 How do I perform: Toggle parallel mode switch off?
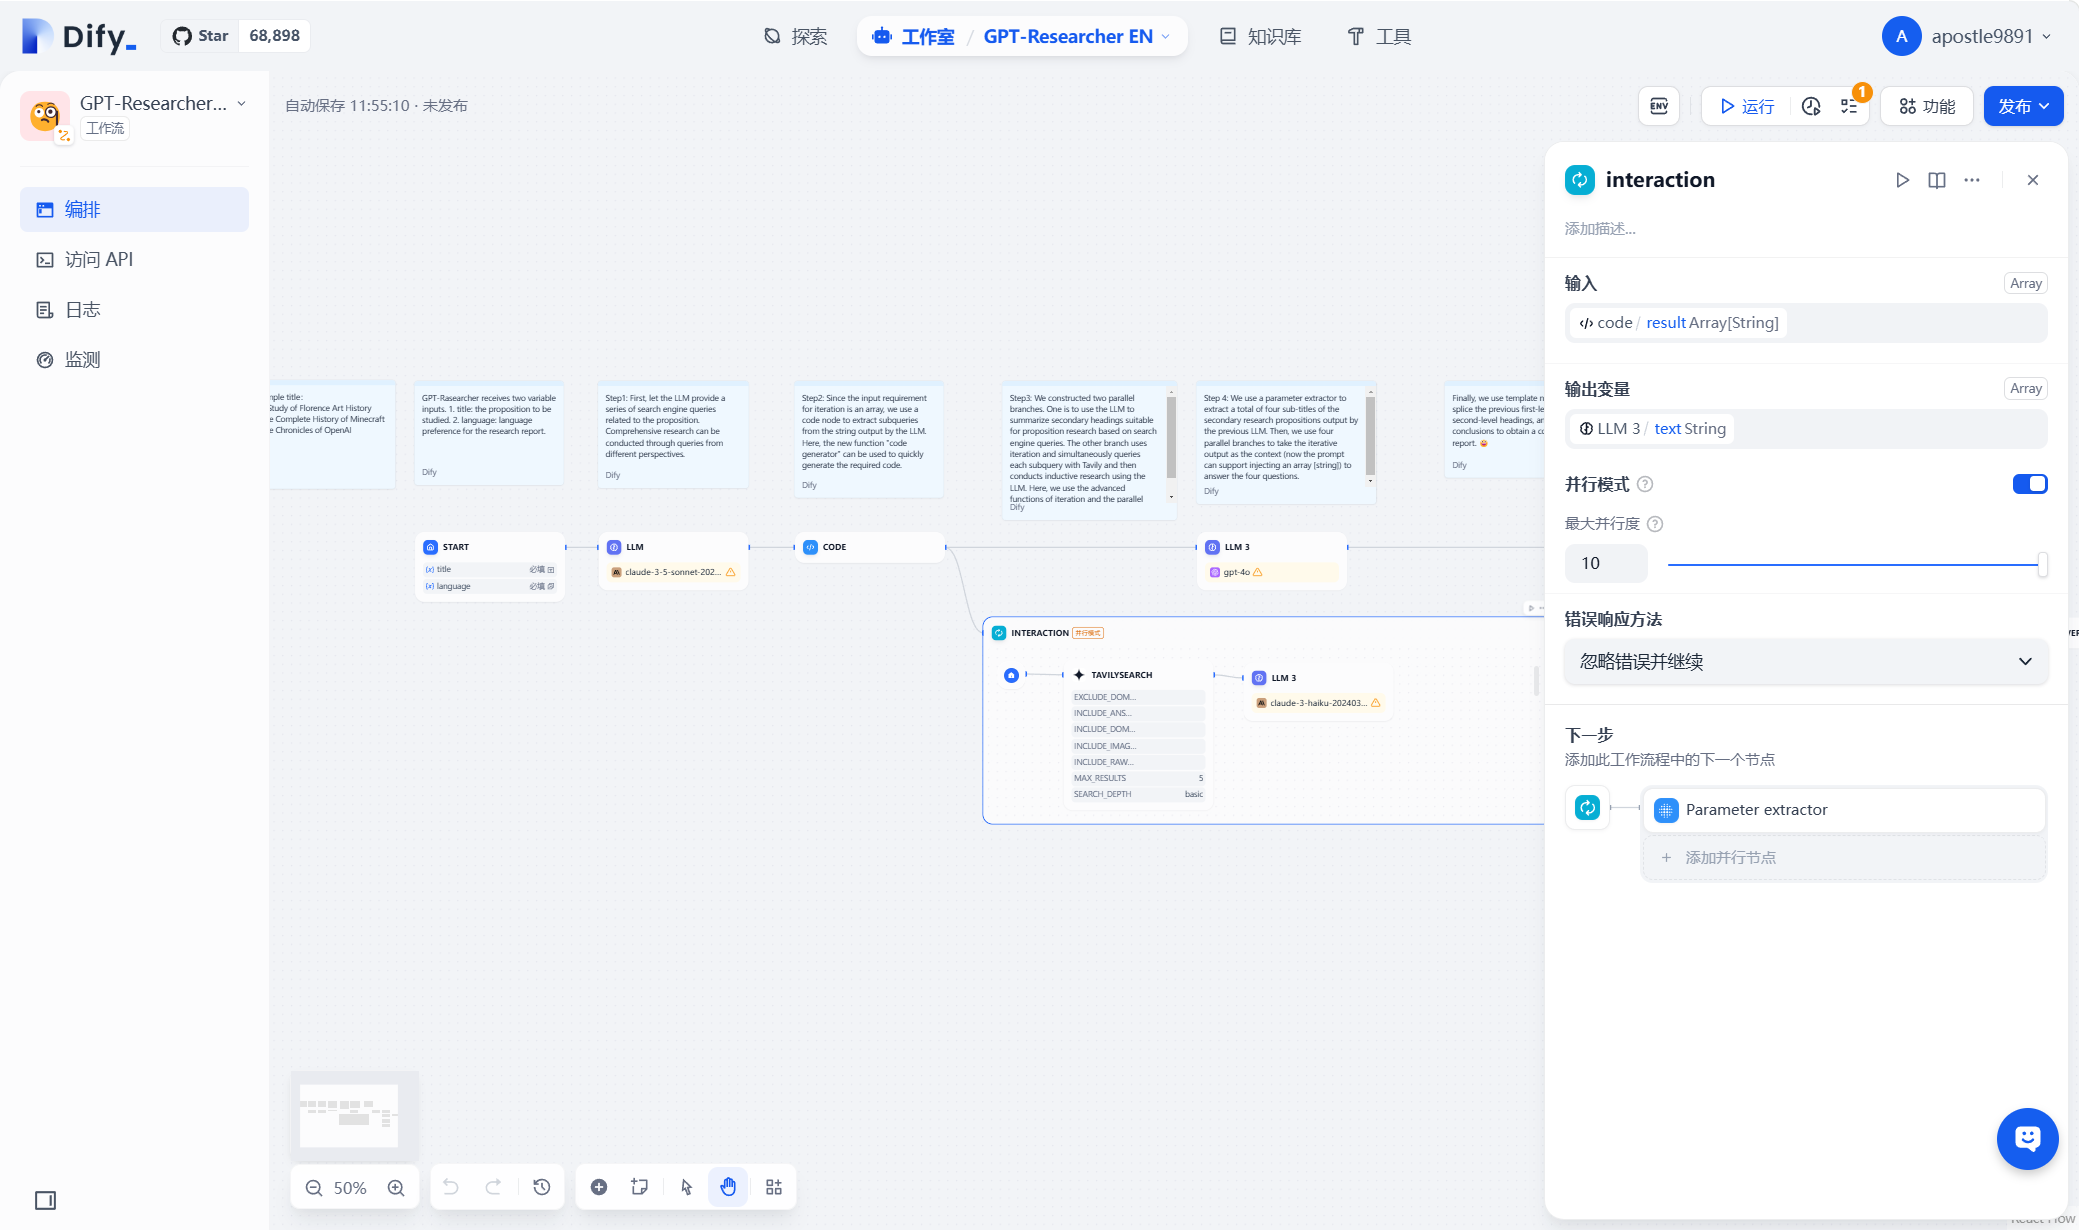2029,484
